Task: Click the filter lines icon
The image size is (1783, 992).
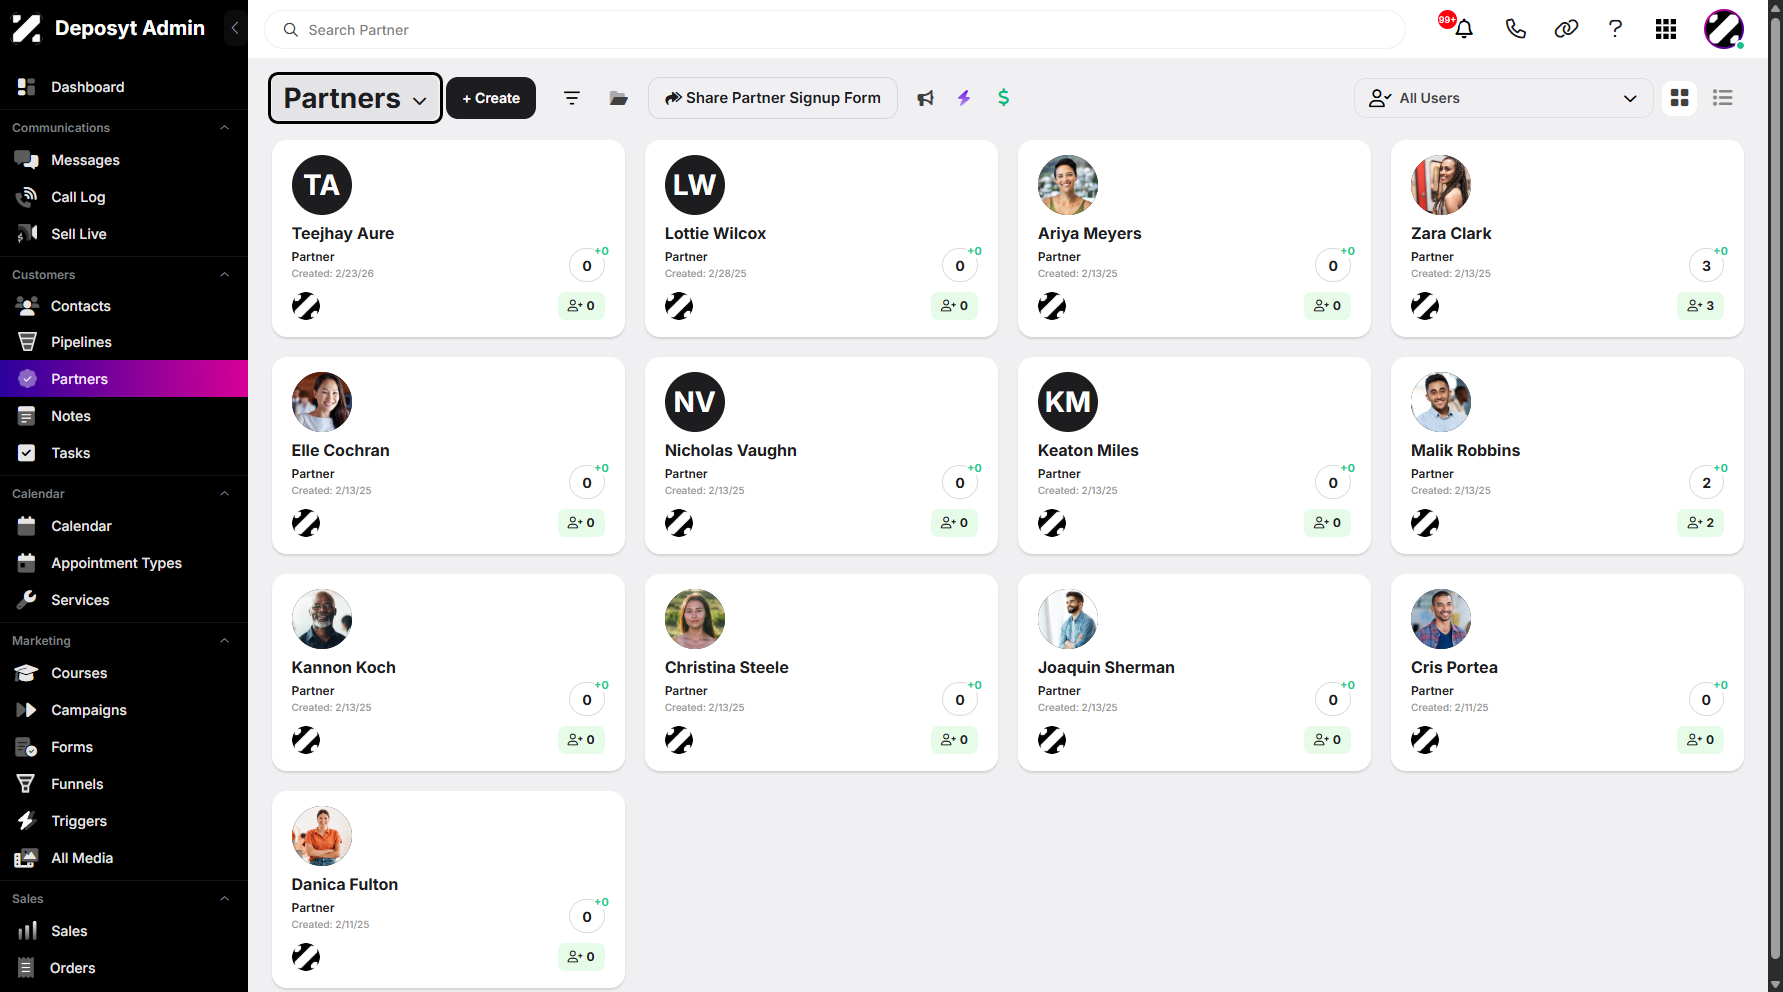Action: click(x=572, y=98)
